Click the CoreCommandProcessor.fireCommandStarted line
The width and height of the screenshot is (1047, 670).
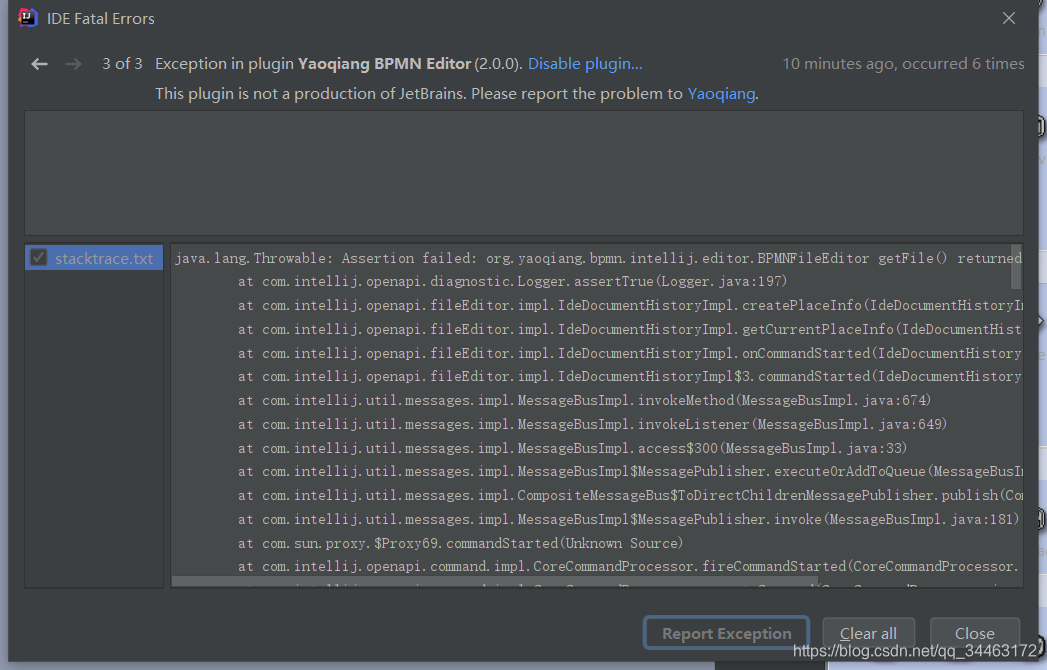[x=630, y=566]
